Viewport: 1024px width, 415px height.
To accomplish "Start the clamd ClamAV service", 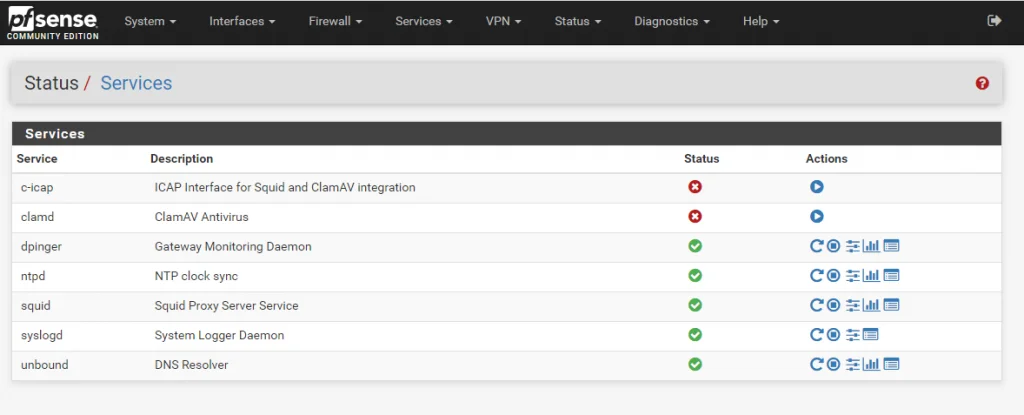I will click(x=816, y=216).
